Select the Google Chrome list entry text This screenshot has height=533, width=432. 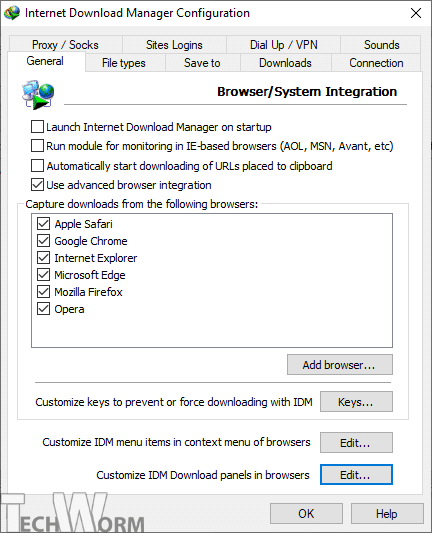pos(91,241)
